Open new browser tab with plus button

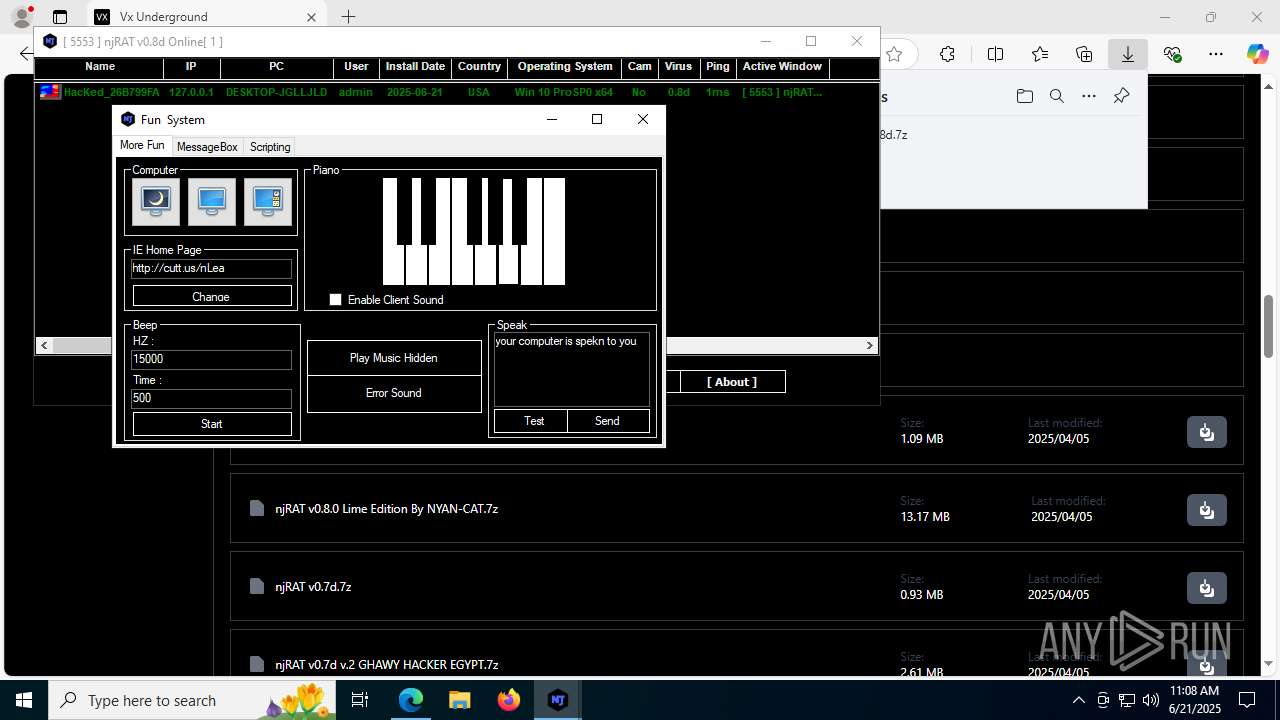click(x=348, y=17)
